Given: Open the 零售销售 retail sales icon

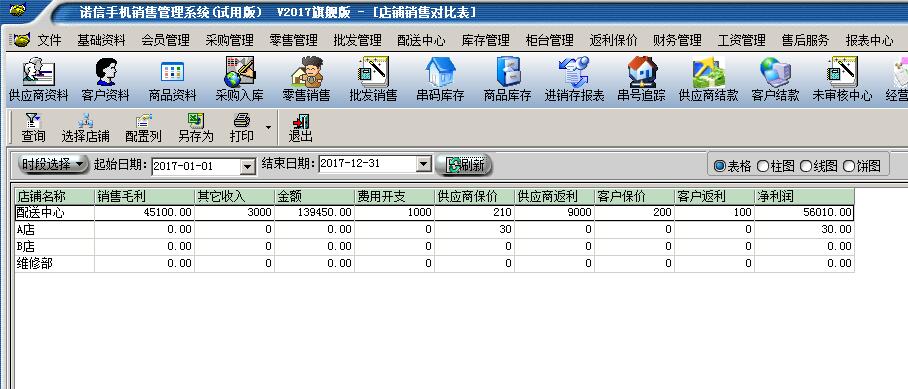Looking at the screenshot, I should point(306,79).
